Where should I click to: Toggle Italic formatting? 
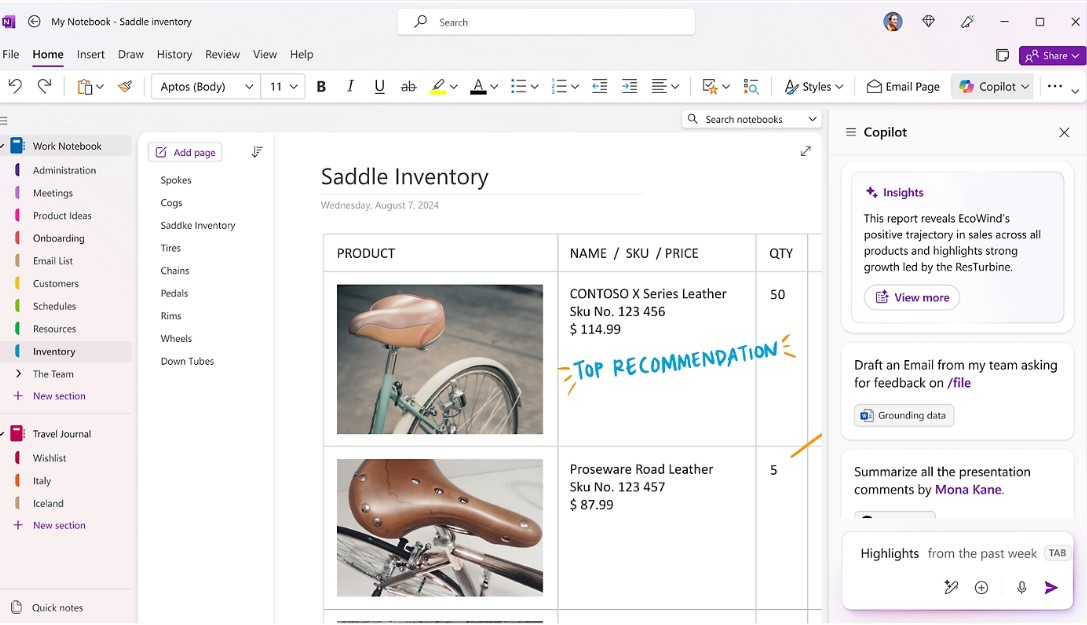tap(350, 87)
